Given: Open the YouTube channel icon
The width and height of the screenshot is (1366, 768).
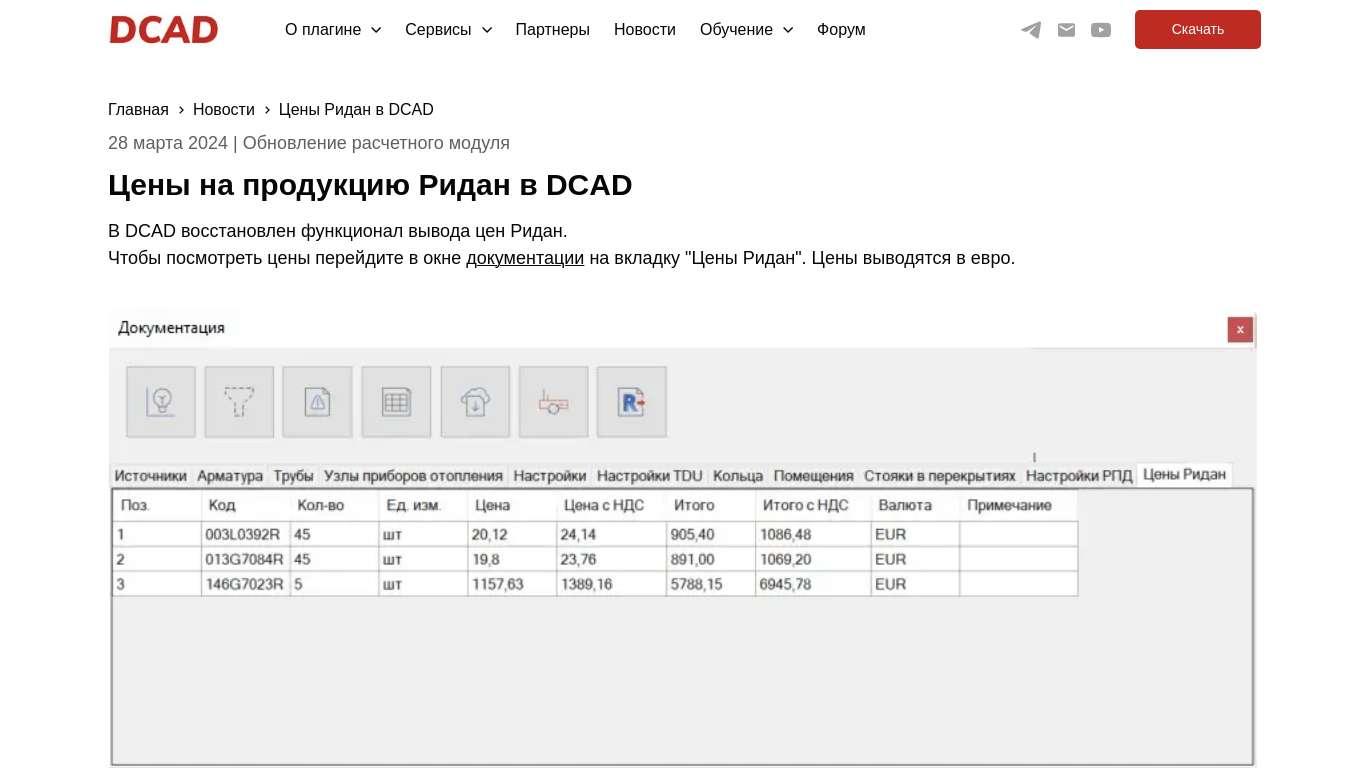Looking at the screenshot, I should 1101,29.
